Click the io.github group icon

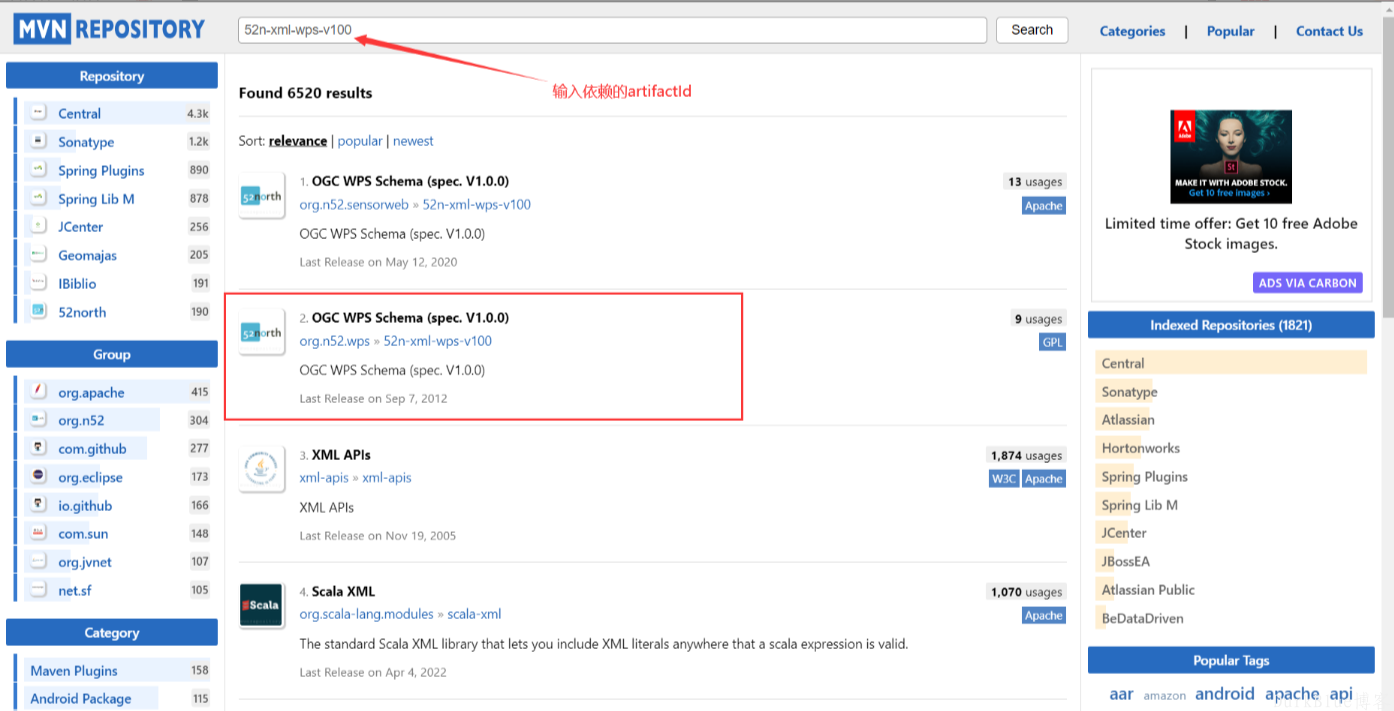click(38, 505)
